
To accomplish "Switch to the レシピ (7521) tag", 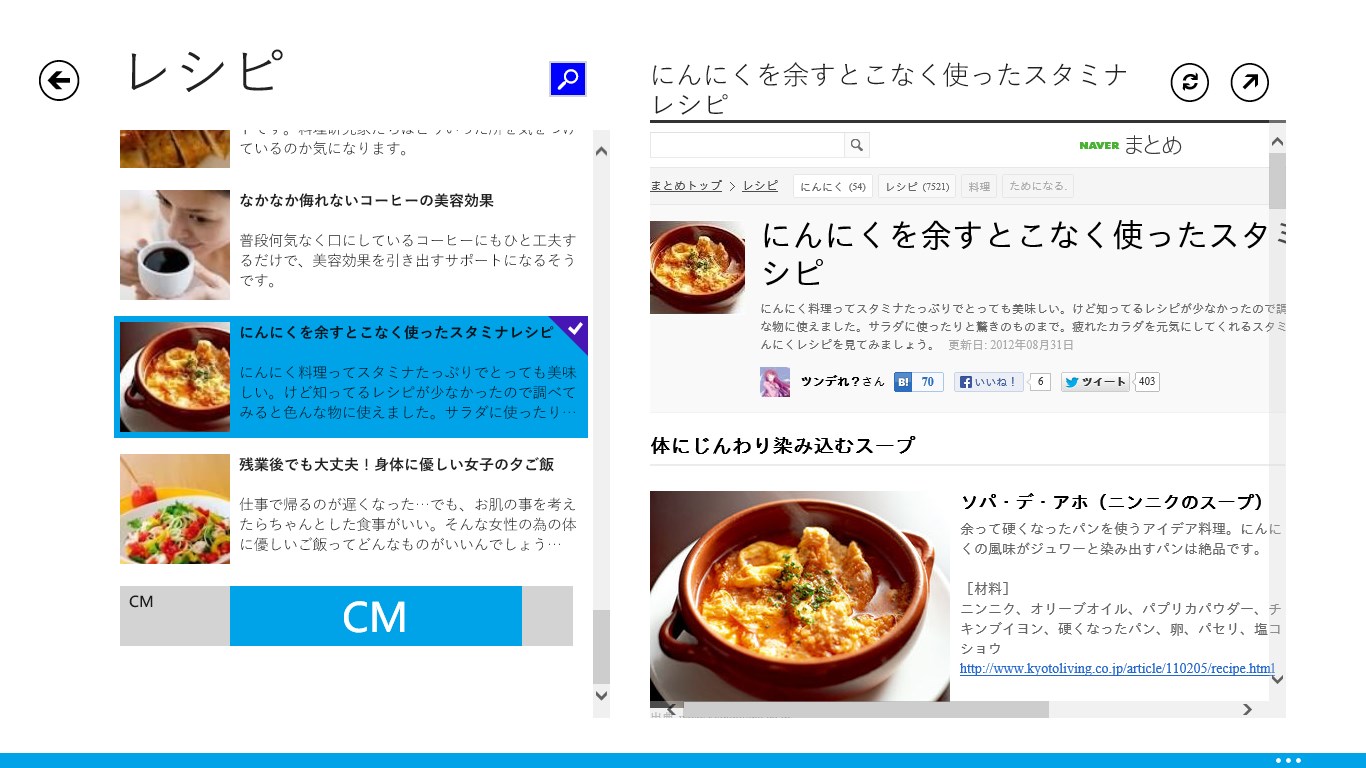I will (x=916, y=185).
